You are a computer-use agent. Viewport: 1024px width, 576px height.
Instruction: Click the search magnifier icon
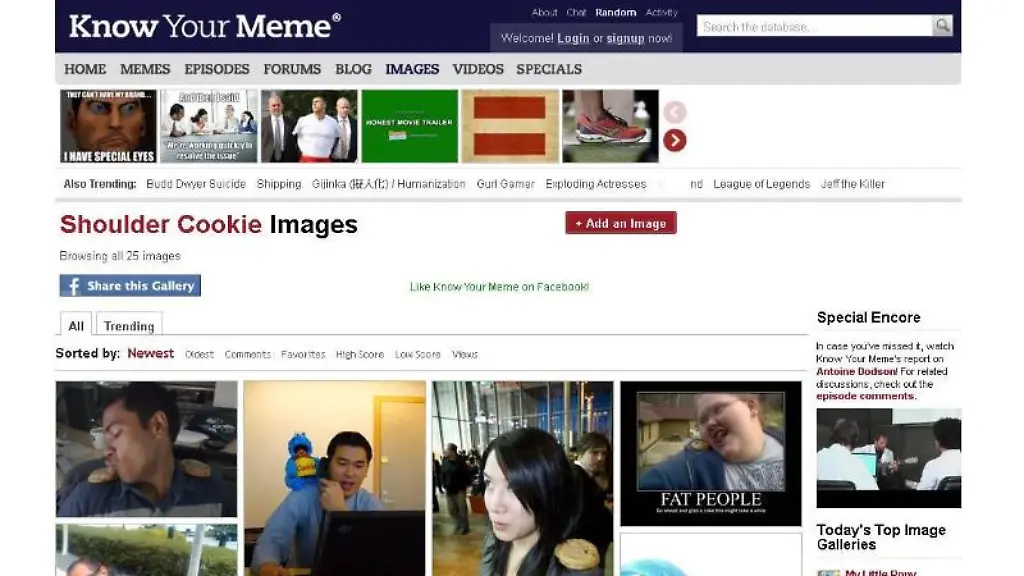pos(942,26)
